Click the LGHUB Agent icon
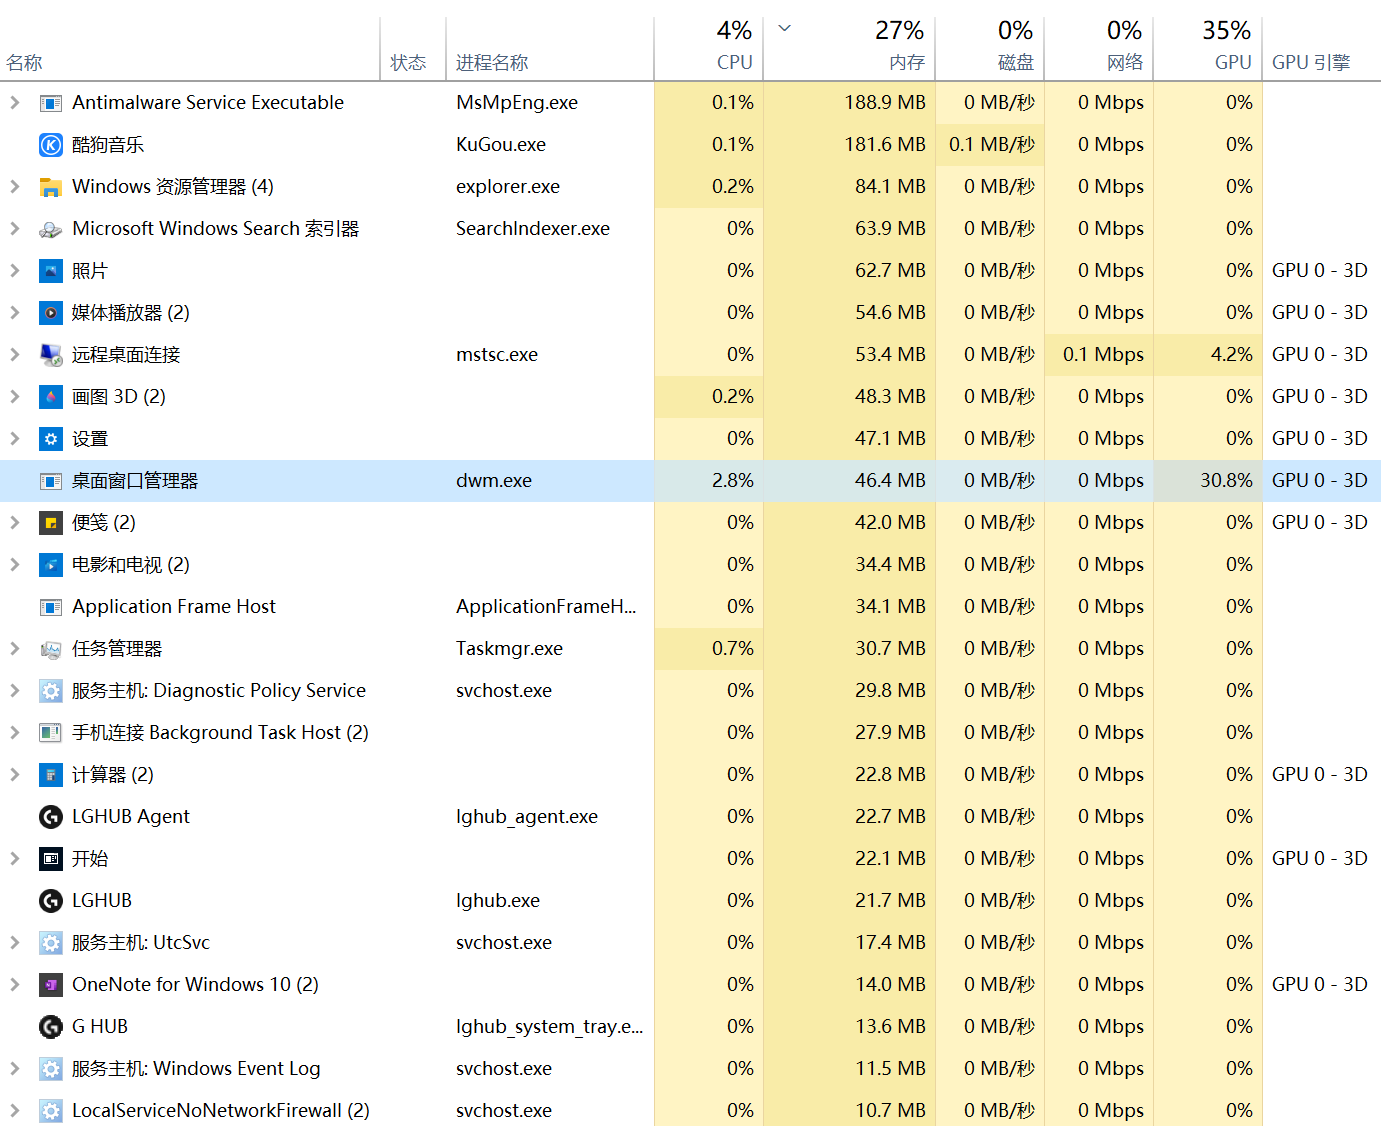The image size is (1381, 1126). click(x=50, y=817)
